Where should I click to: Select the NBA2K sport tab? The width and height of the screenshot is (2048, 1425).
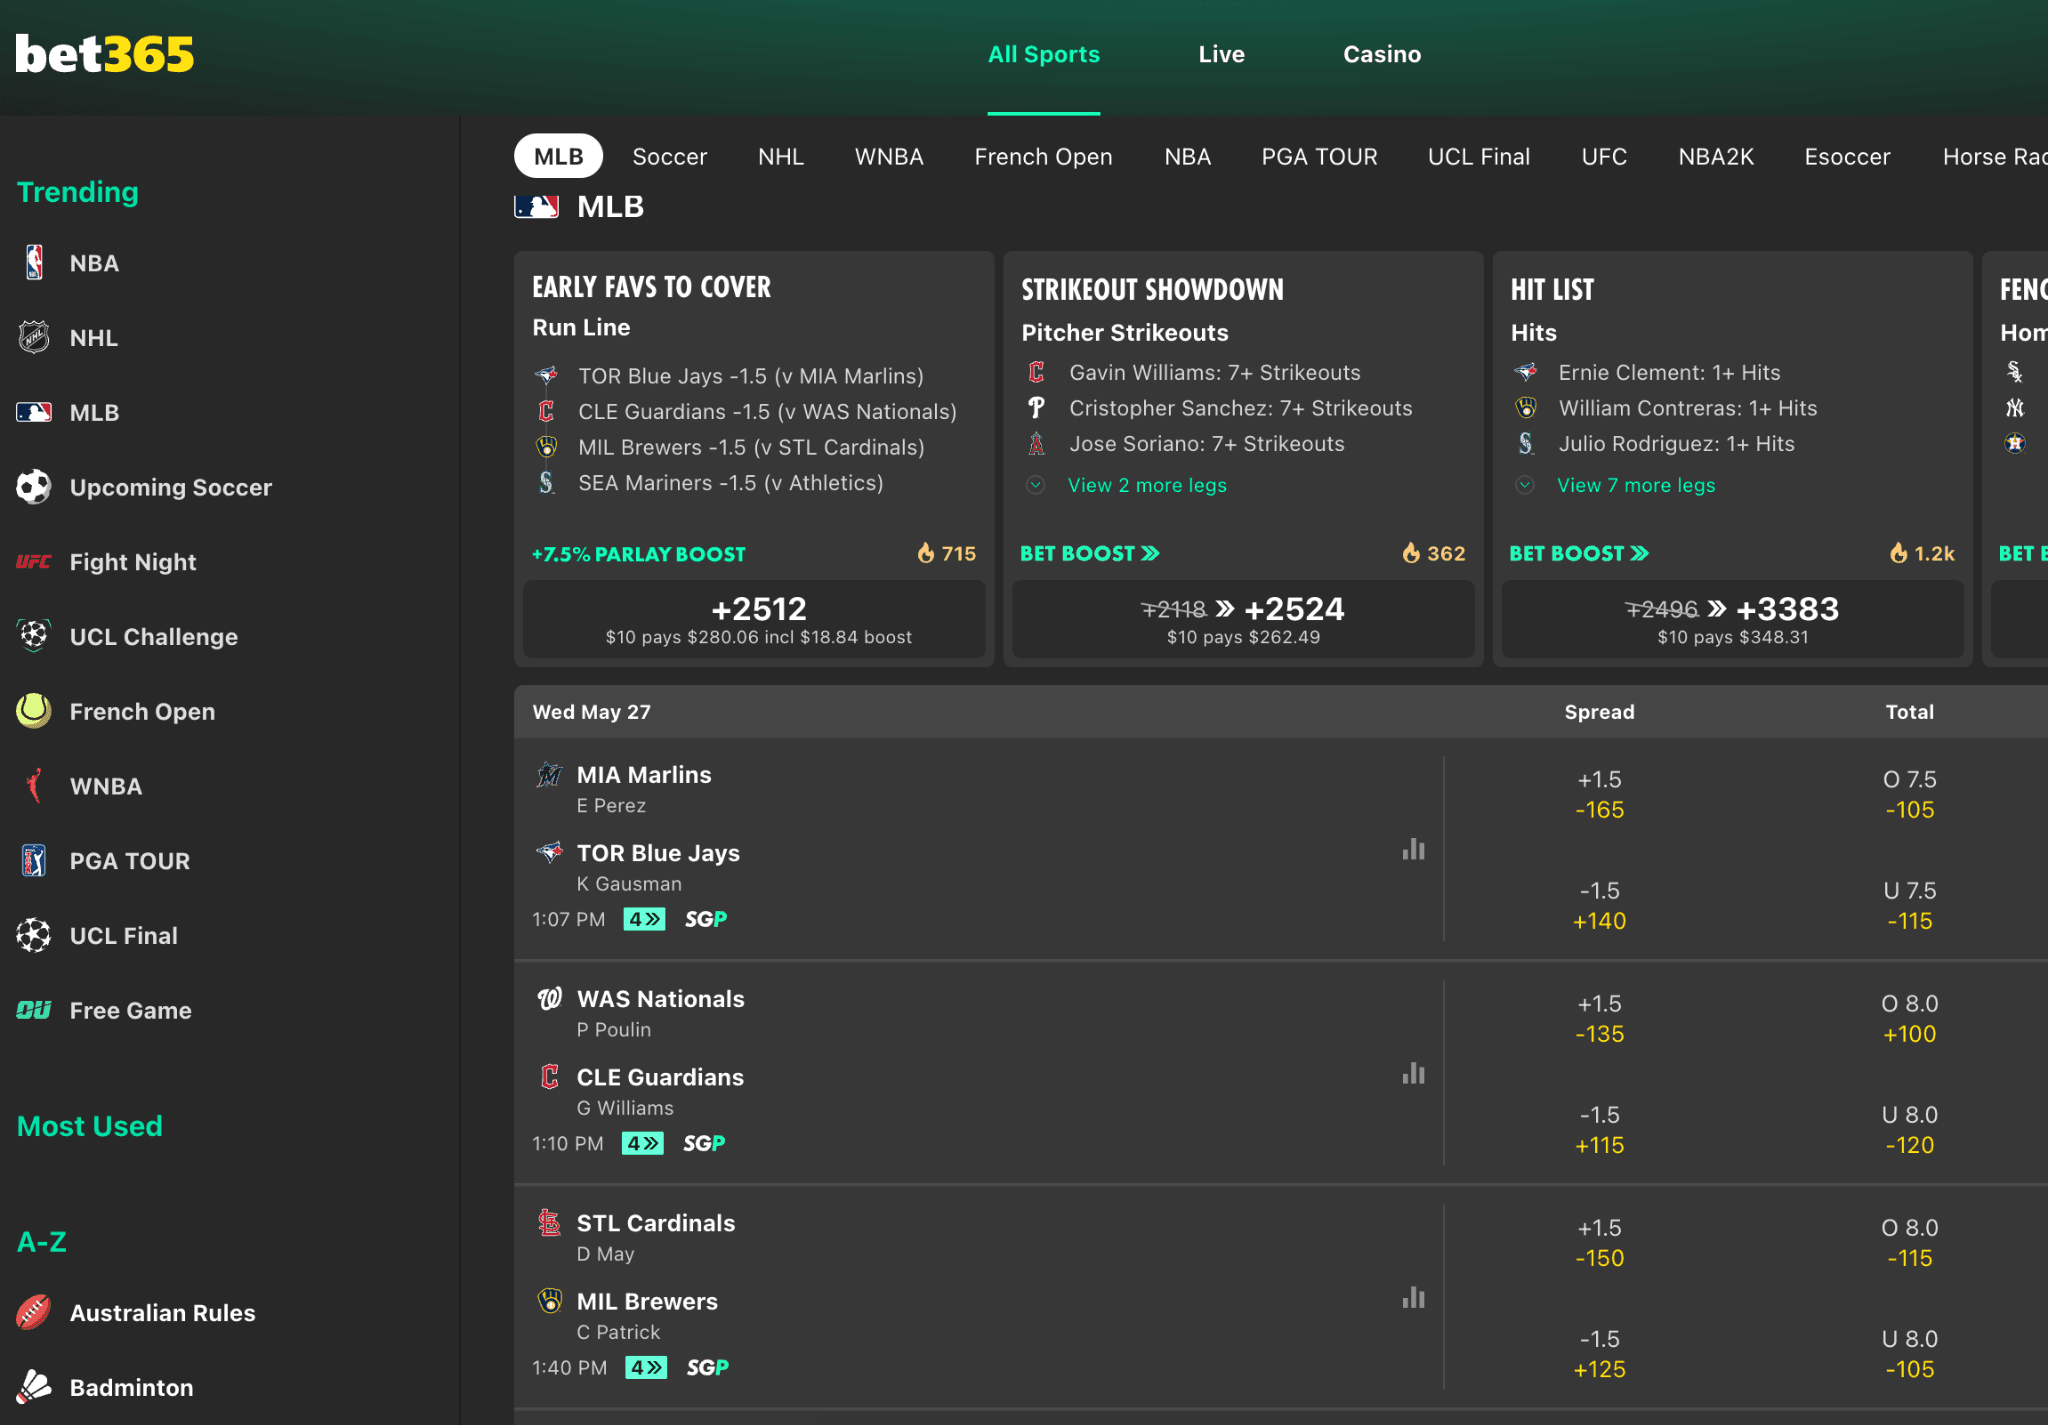(x=1716, y=157)
